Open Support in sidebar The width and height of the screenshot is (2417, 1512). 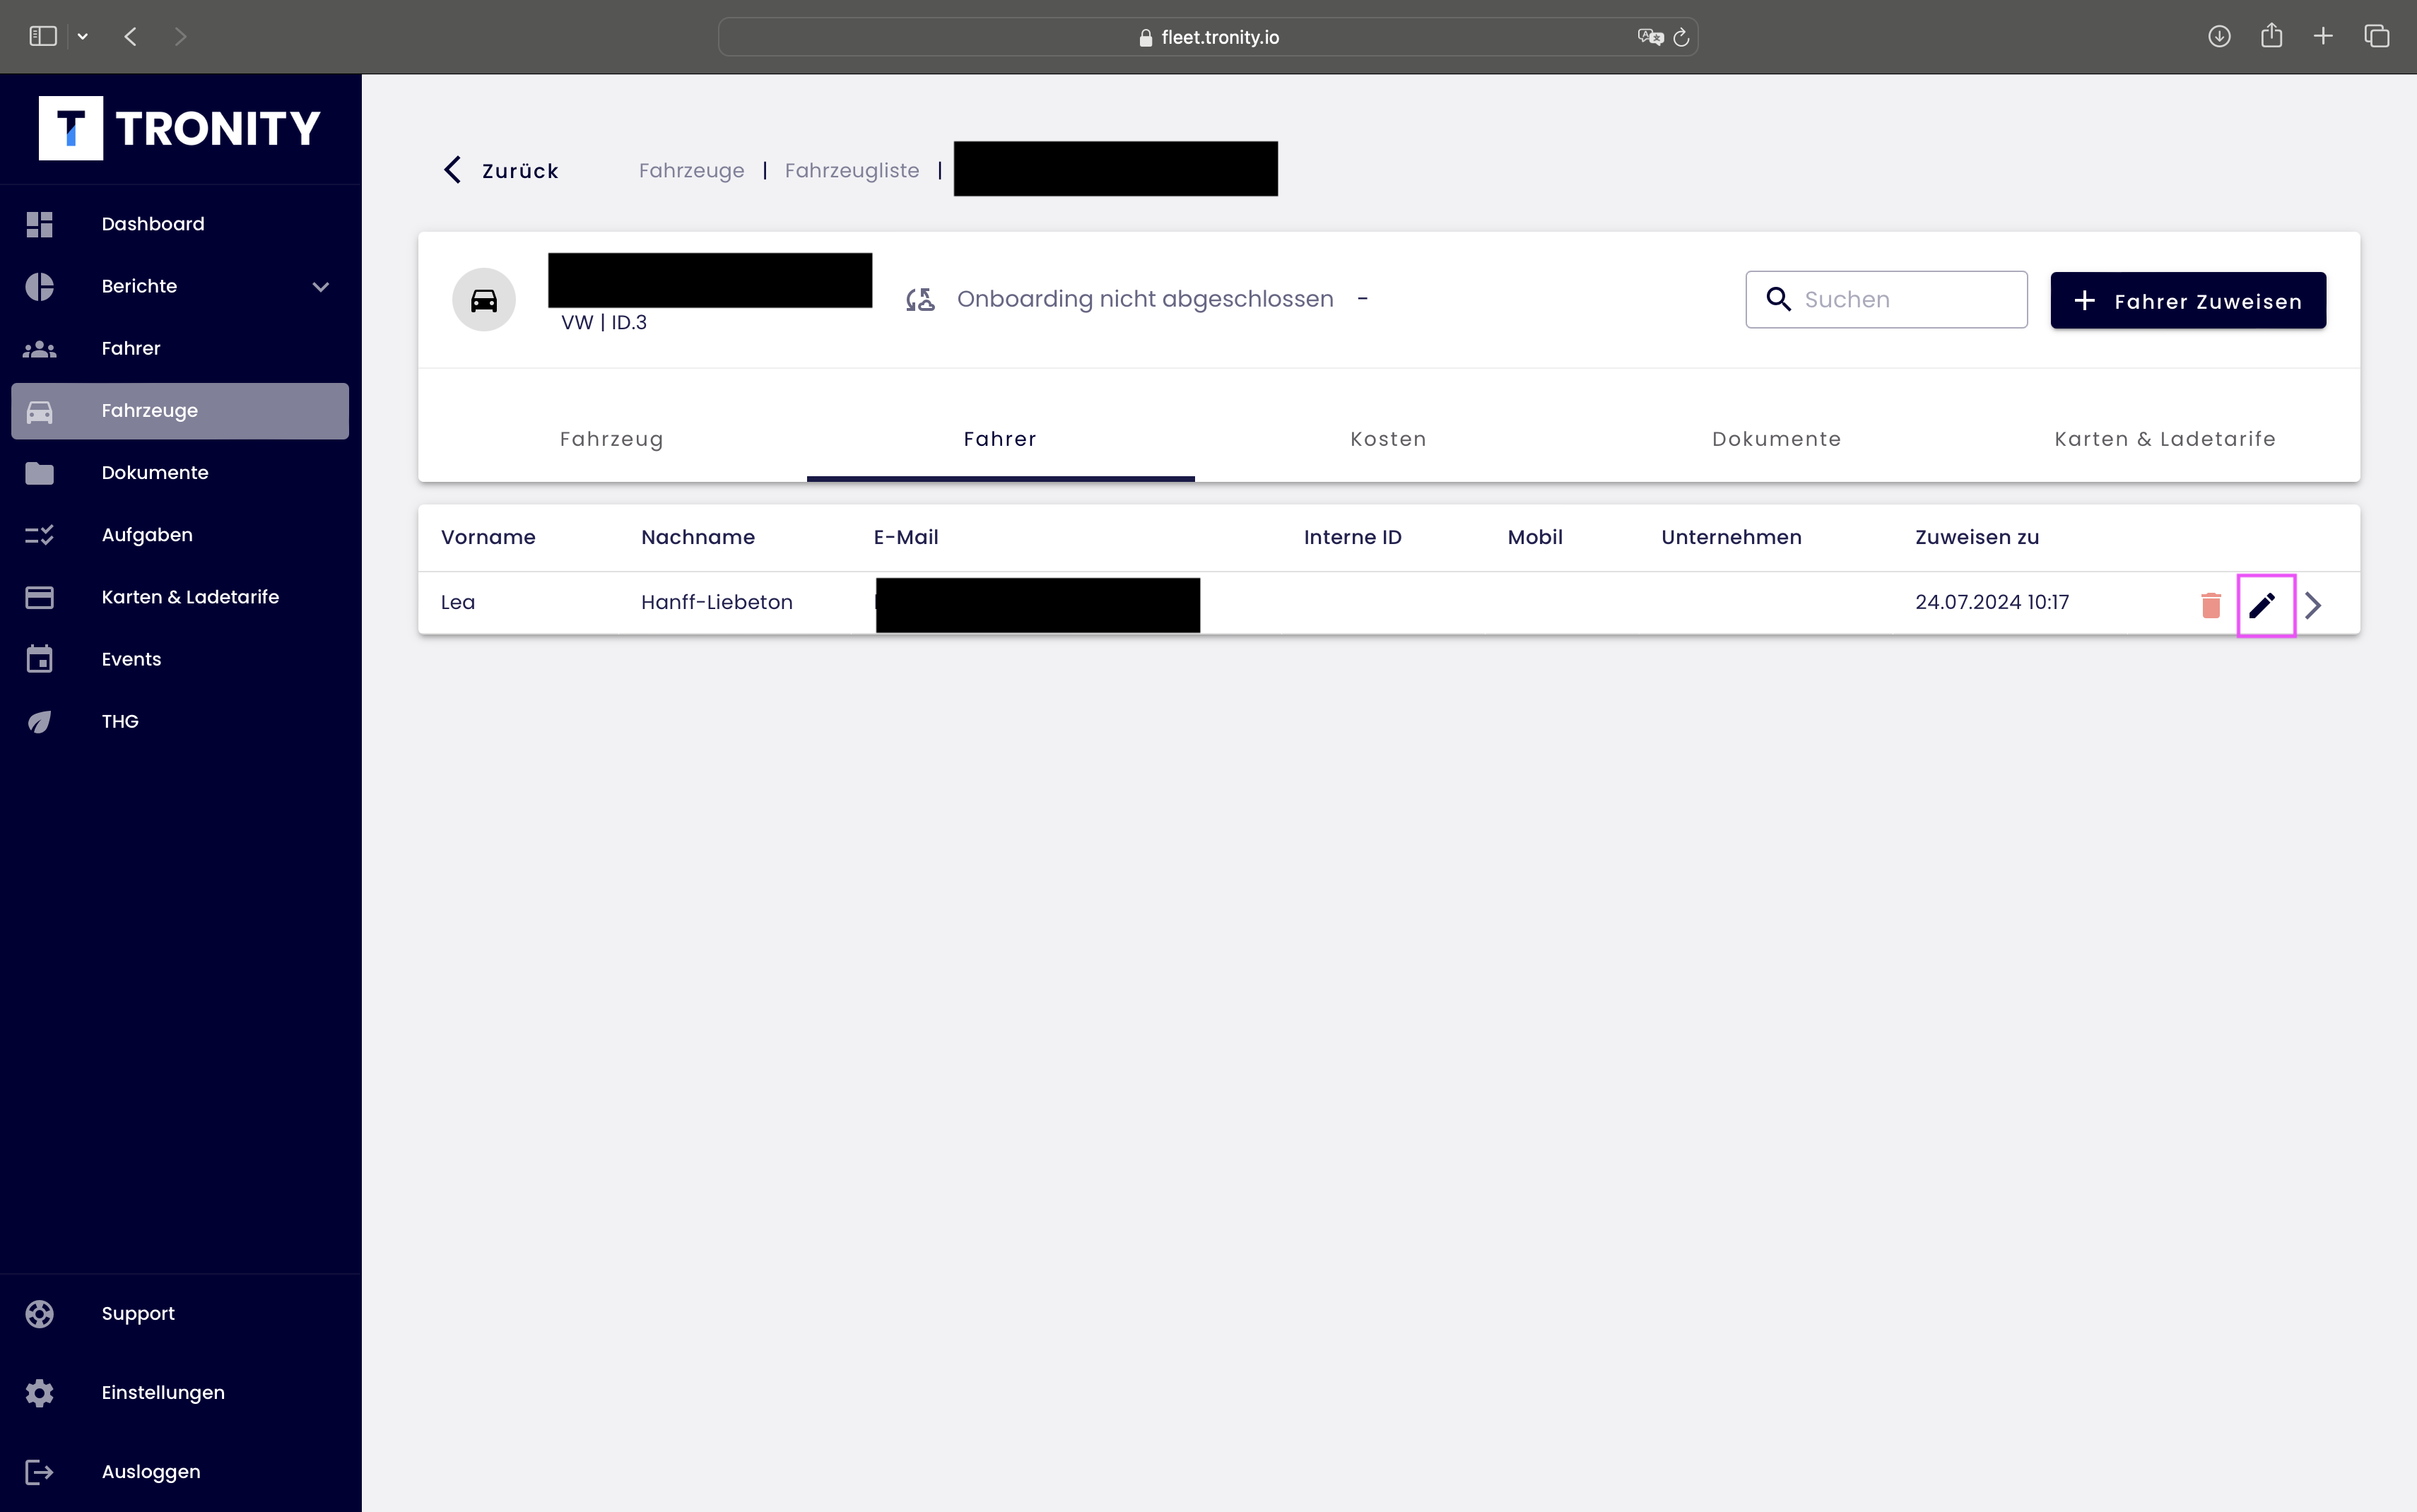coord(138,1314)
